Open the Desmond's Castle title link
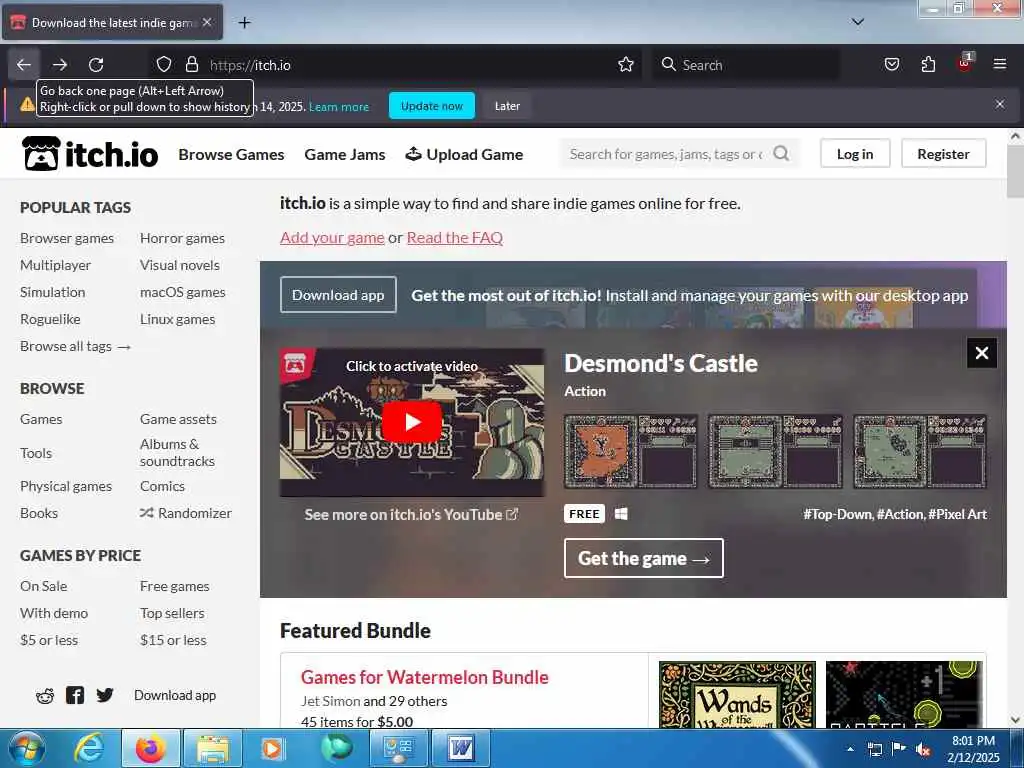 (x=661, y=363)
